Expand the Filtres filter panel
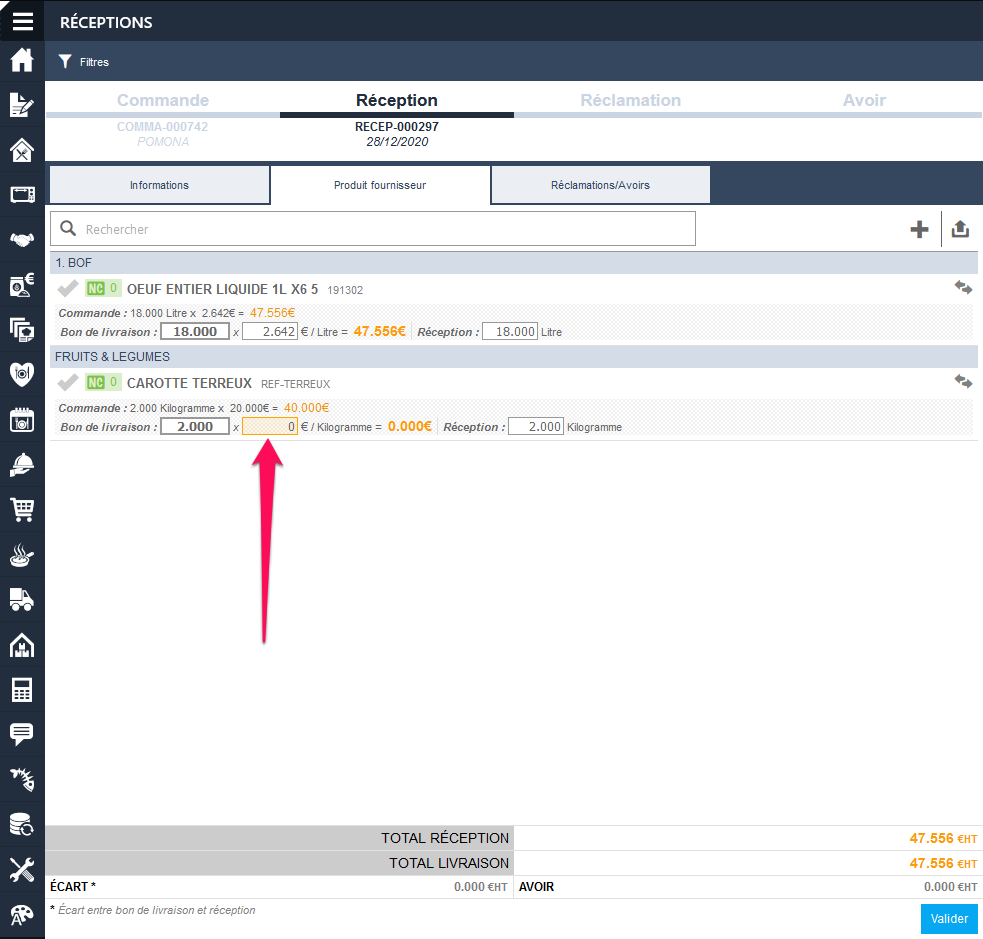983x939 pixels. click(84, 62)
